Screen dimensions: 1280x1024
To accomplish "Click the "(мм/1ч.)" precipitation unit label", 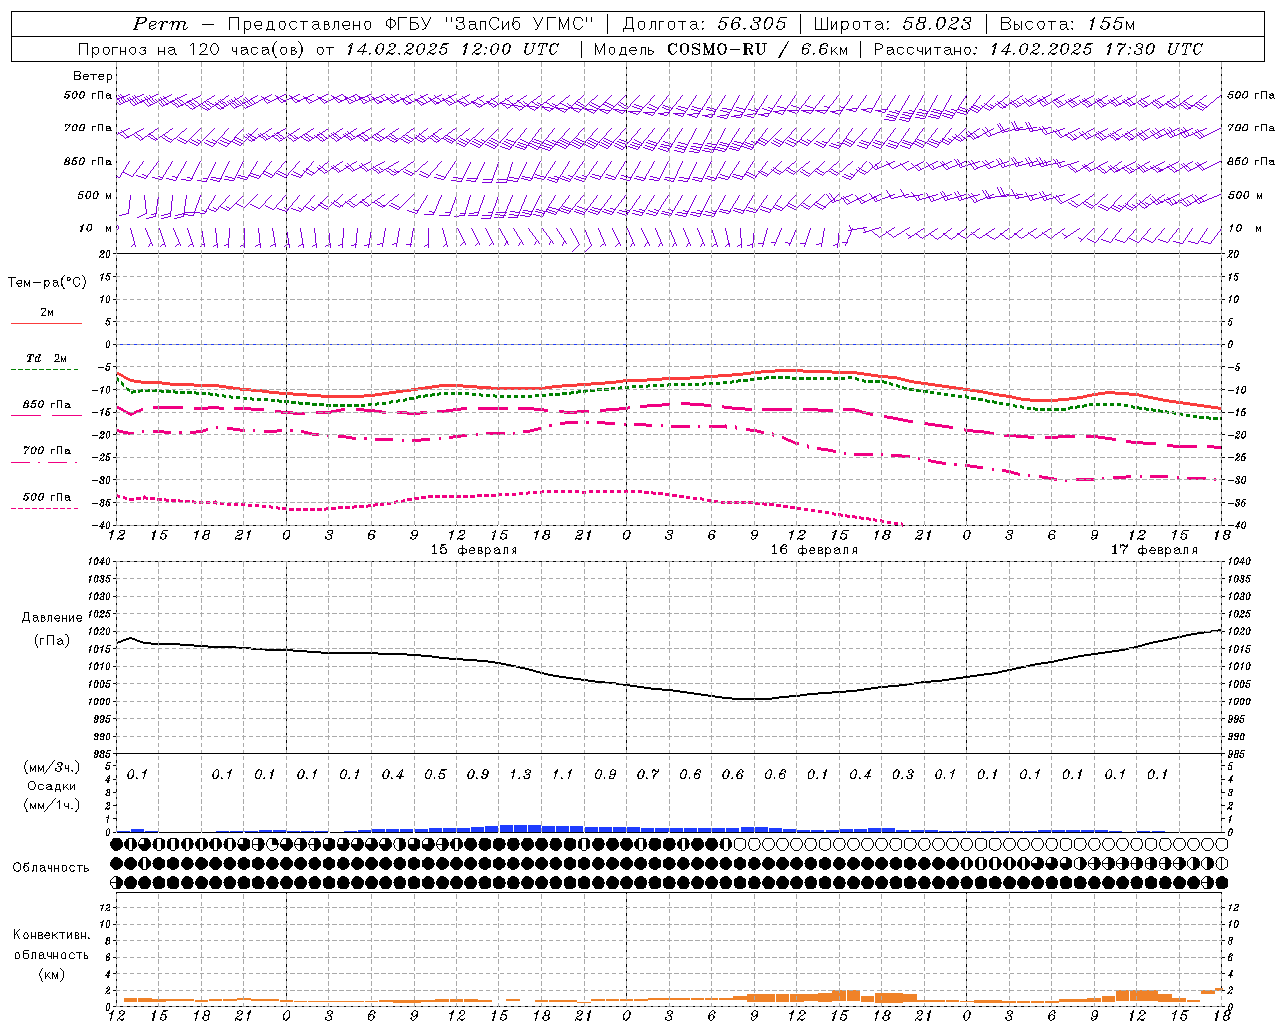I will click(52, 805).
